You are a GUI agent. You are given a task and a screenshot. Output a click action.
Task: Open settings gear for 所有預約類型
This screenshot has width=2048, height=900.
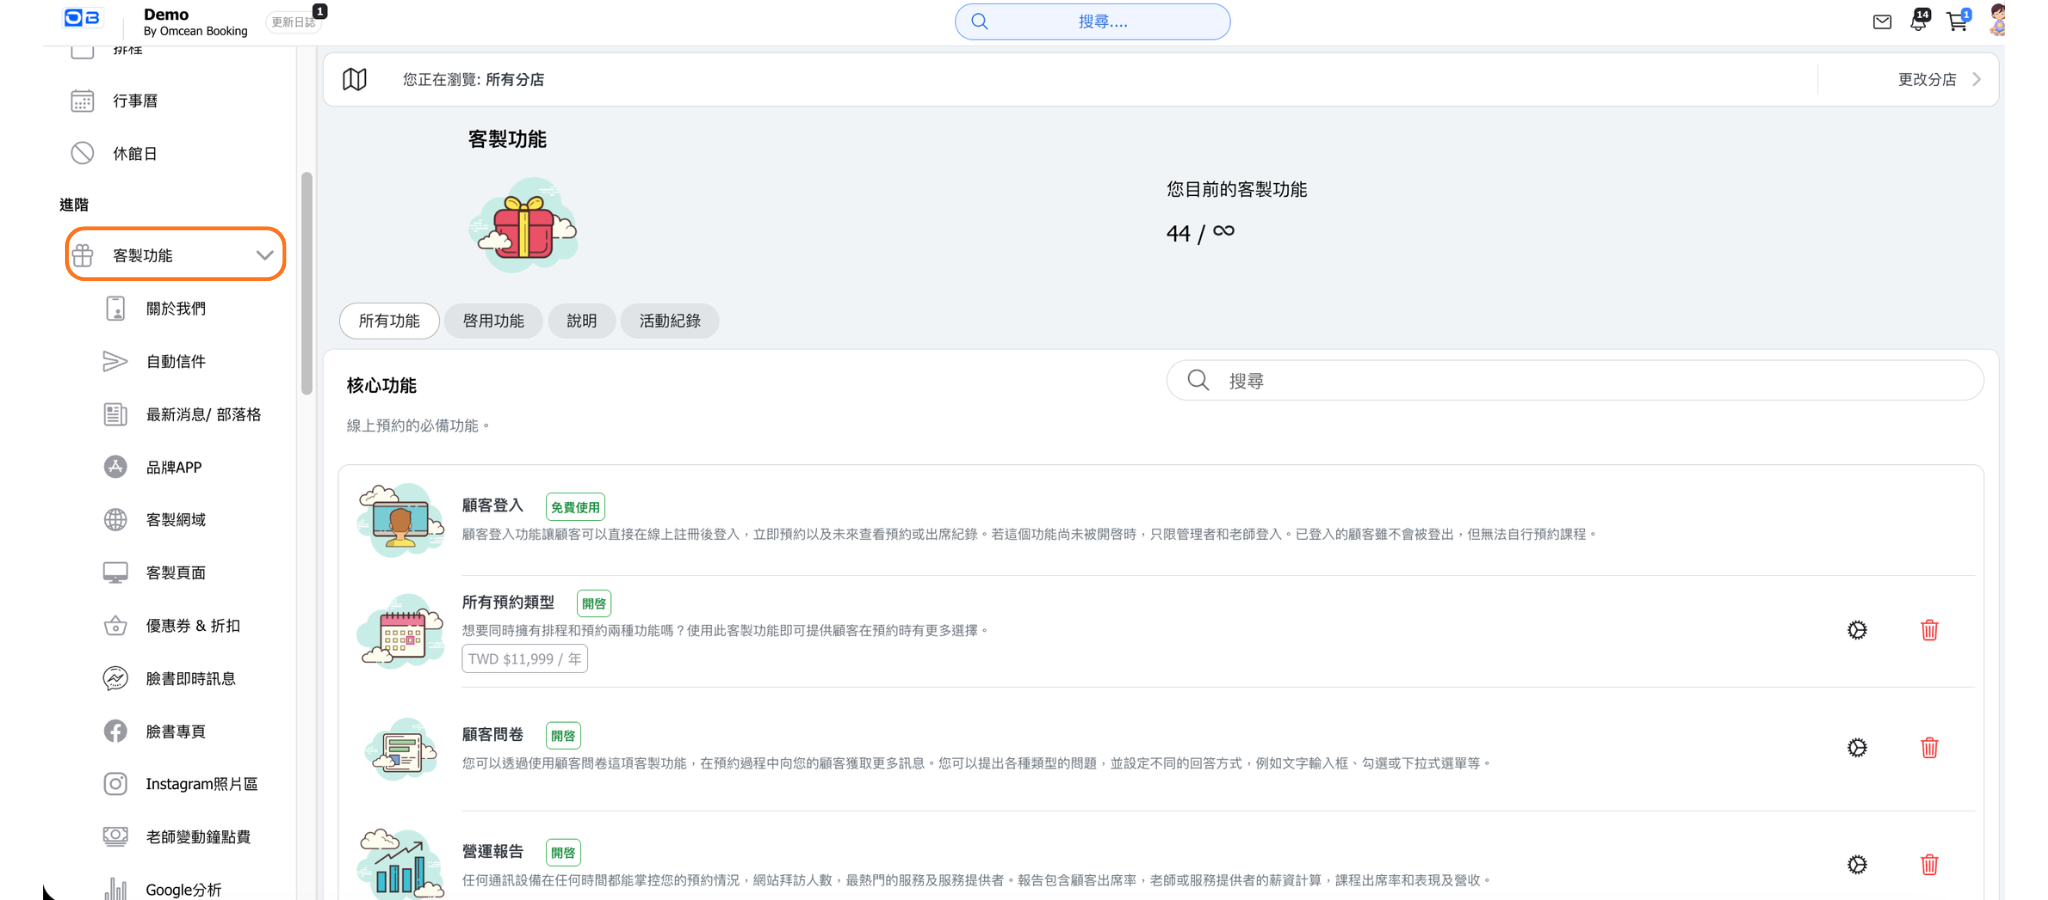pos(1857,630)
